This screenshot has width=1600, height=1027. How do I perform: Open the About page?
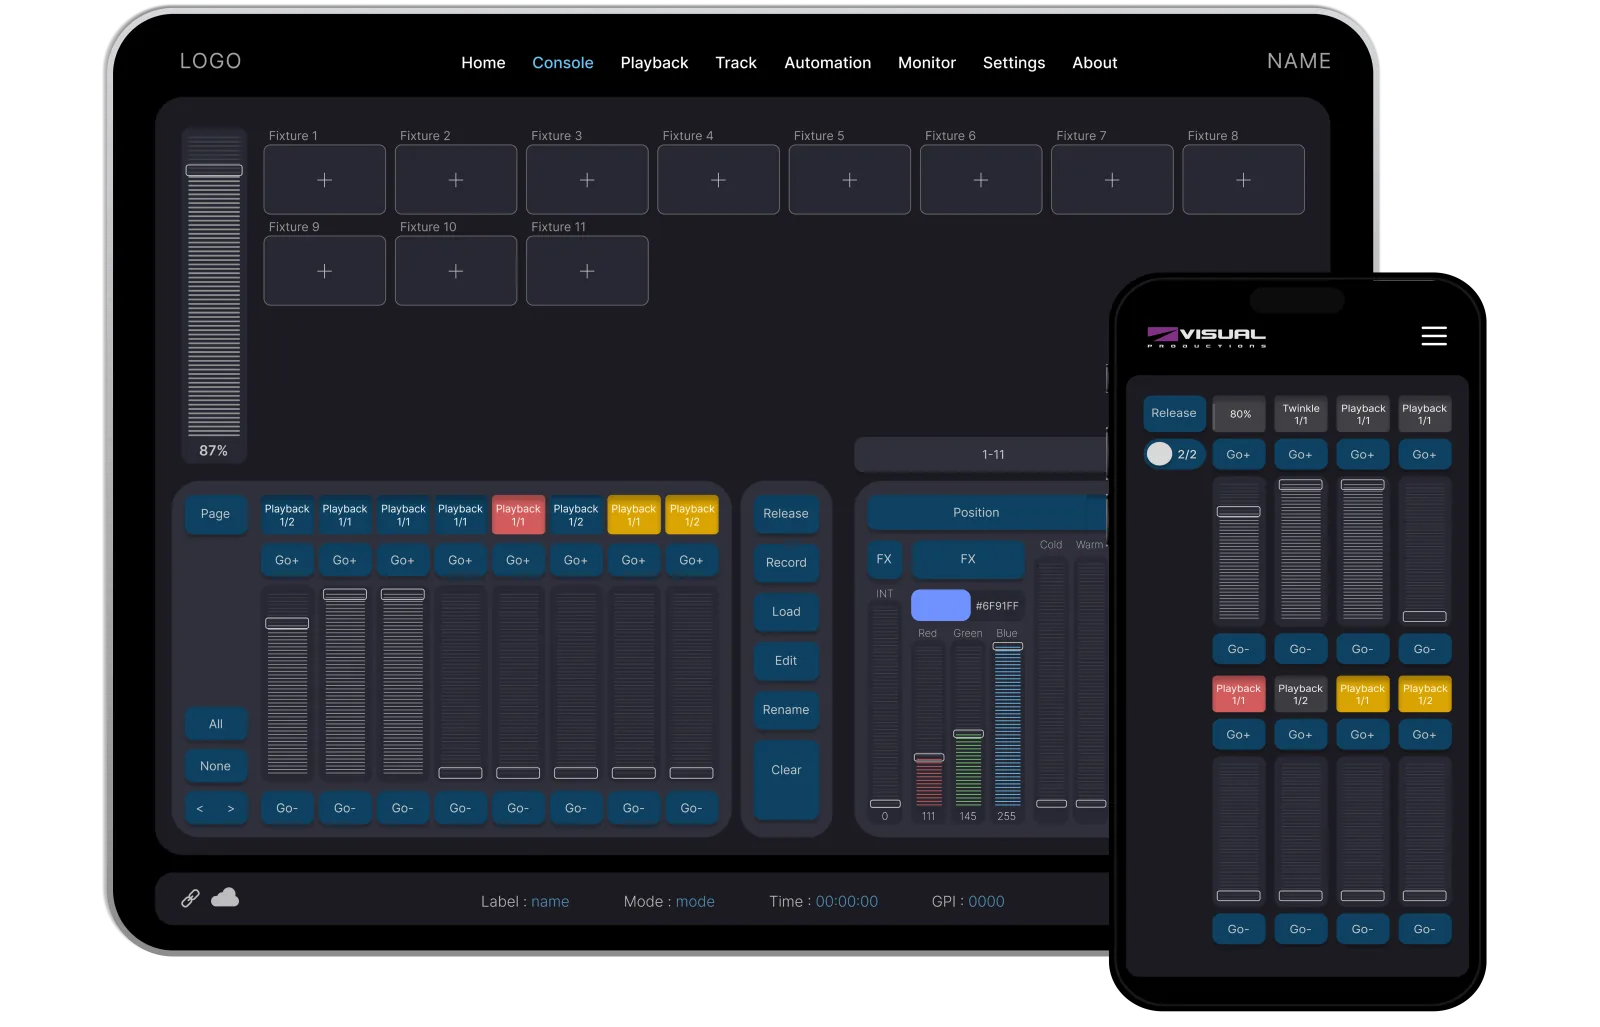click(x=1095, y=63)
